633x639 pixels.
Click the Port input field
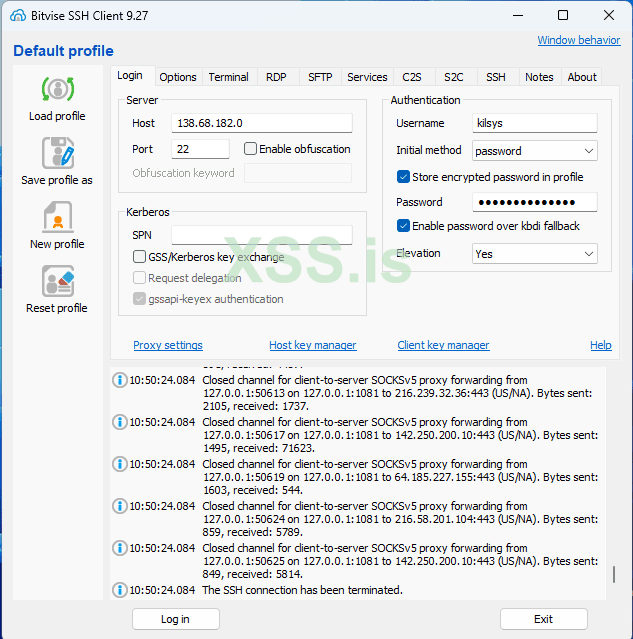(200, 149)
